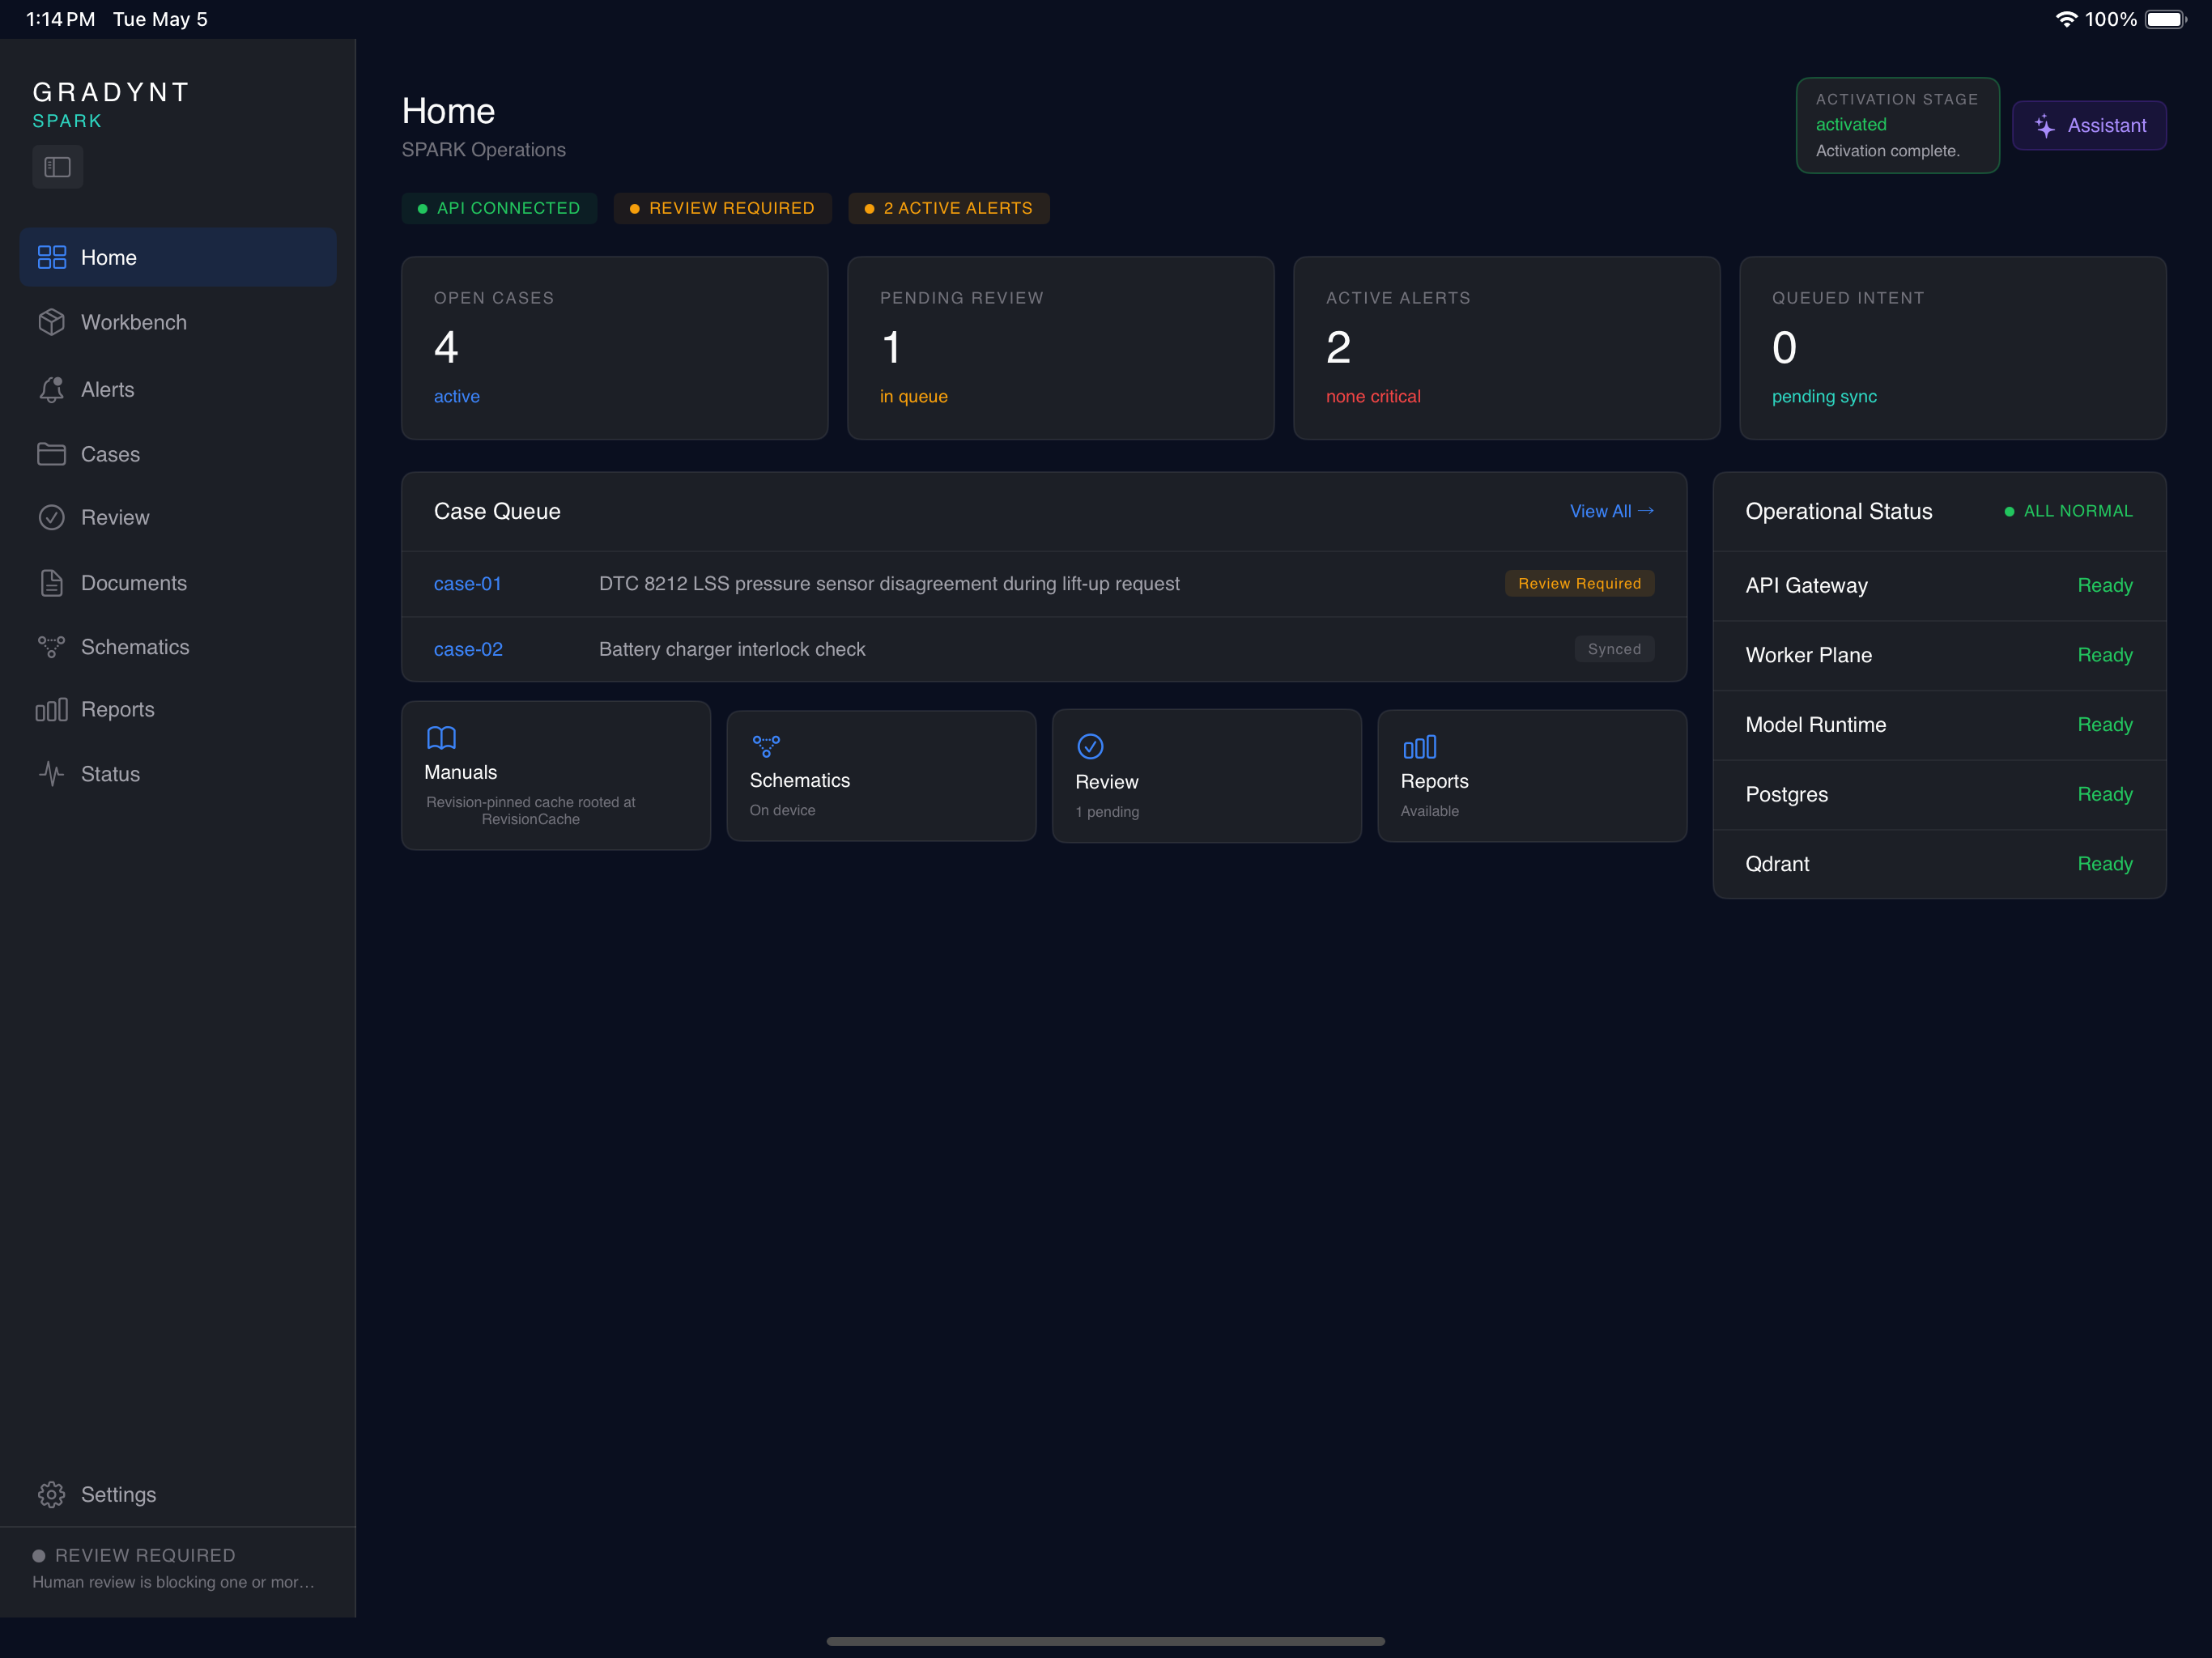Open the Home menu item
Image resolution: width=2212 pixels, height=1658 pixels.
[178, 257]
